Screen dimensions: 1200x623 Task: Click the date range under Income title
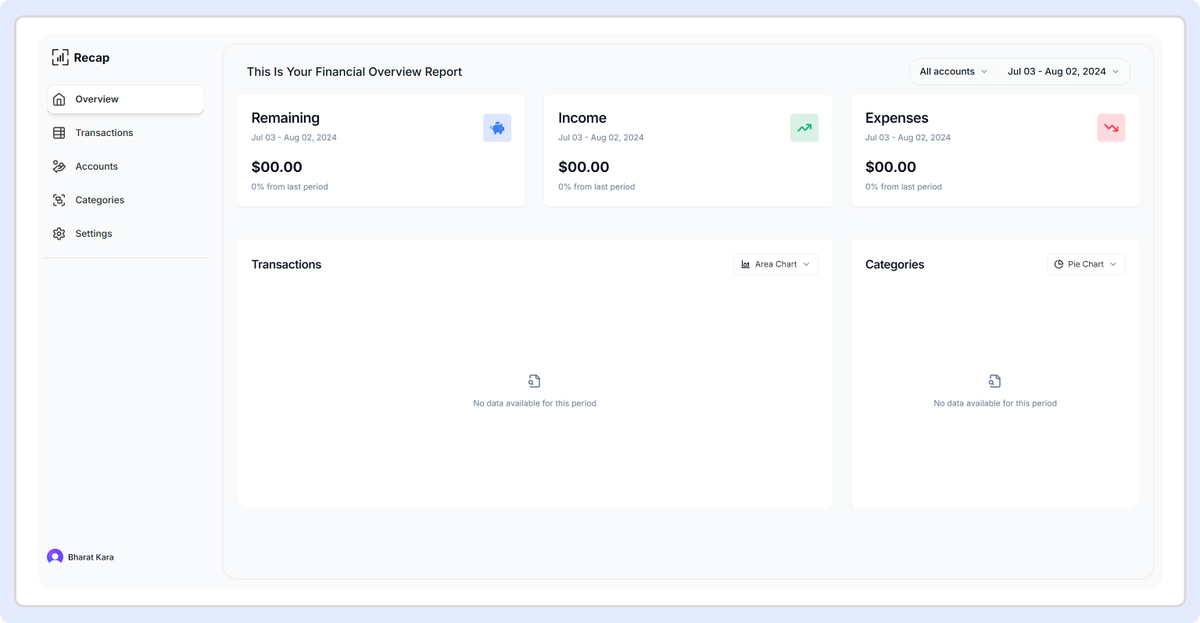point(601,138)
